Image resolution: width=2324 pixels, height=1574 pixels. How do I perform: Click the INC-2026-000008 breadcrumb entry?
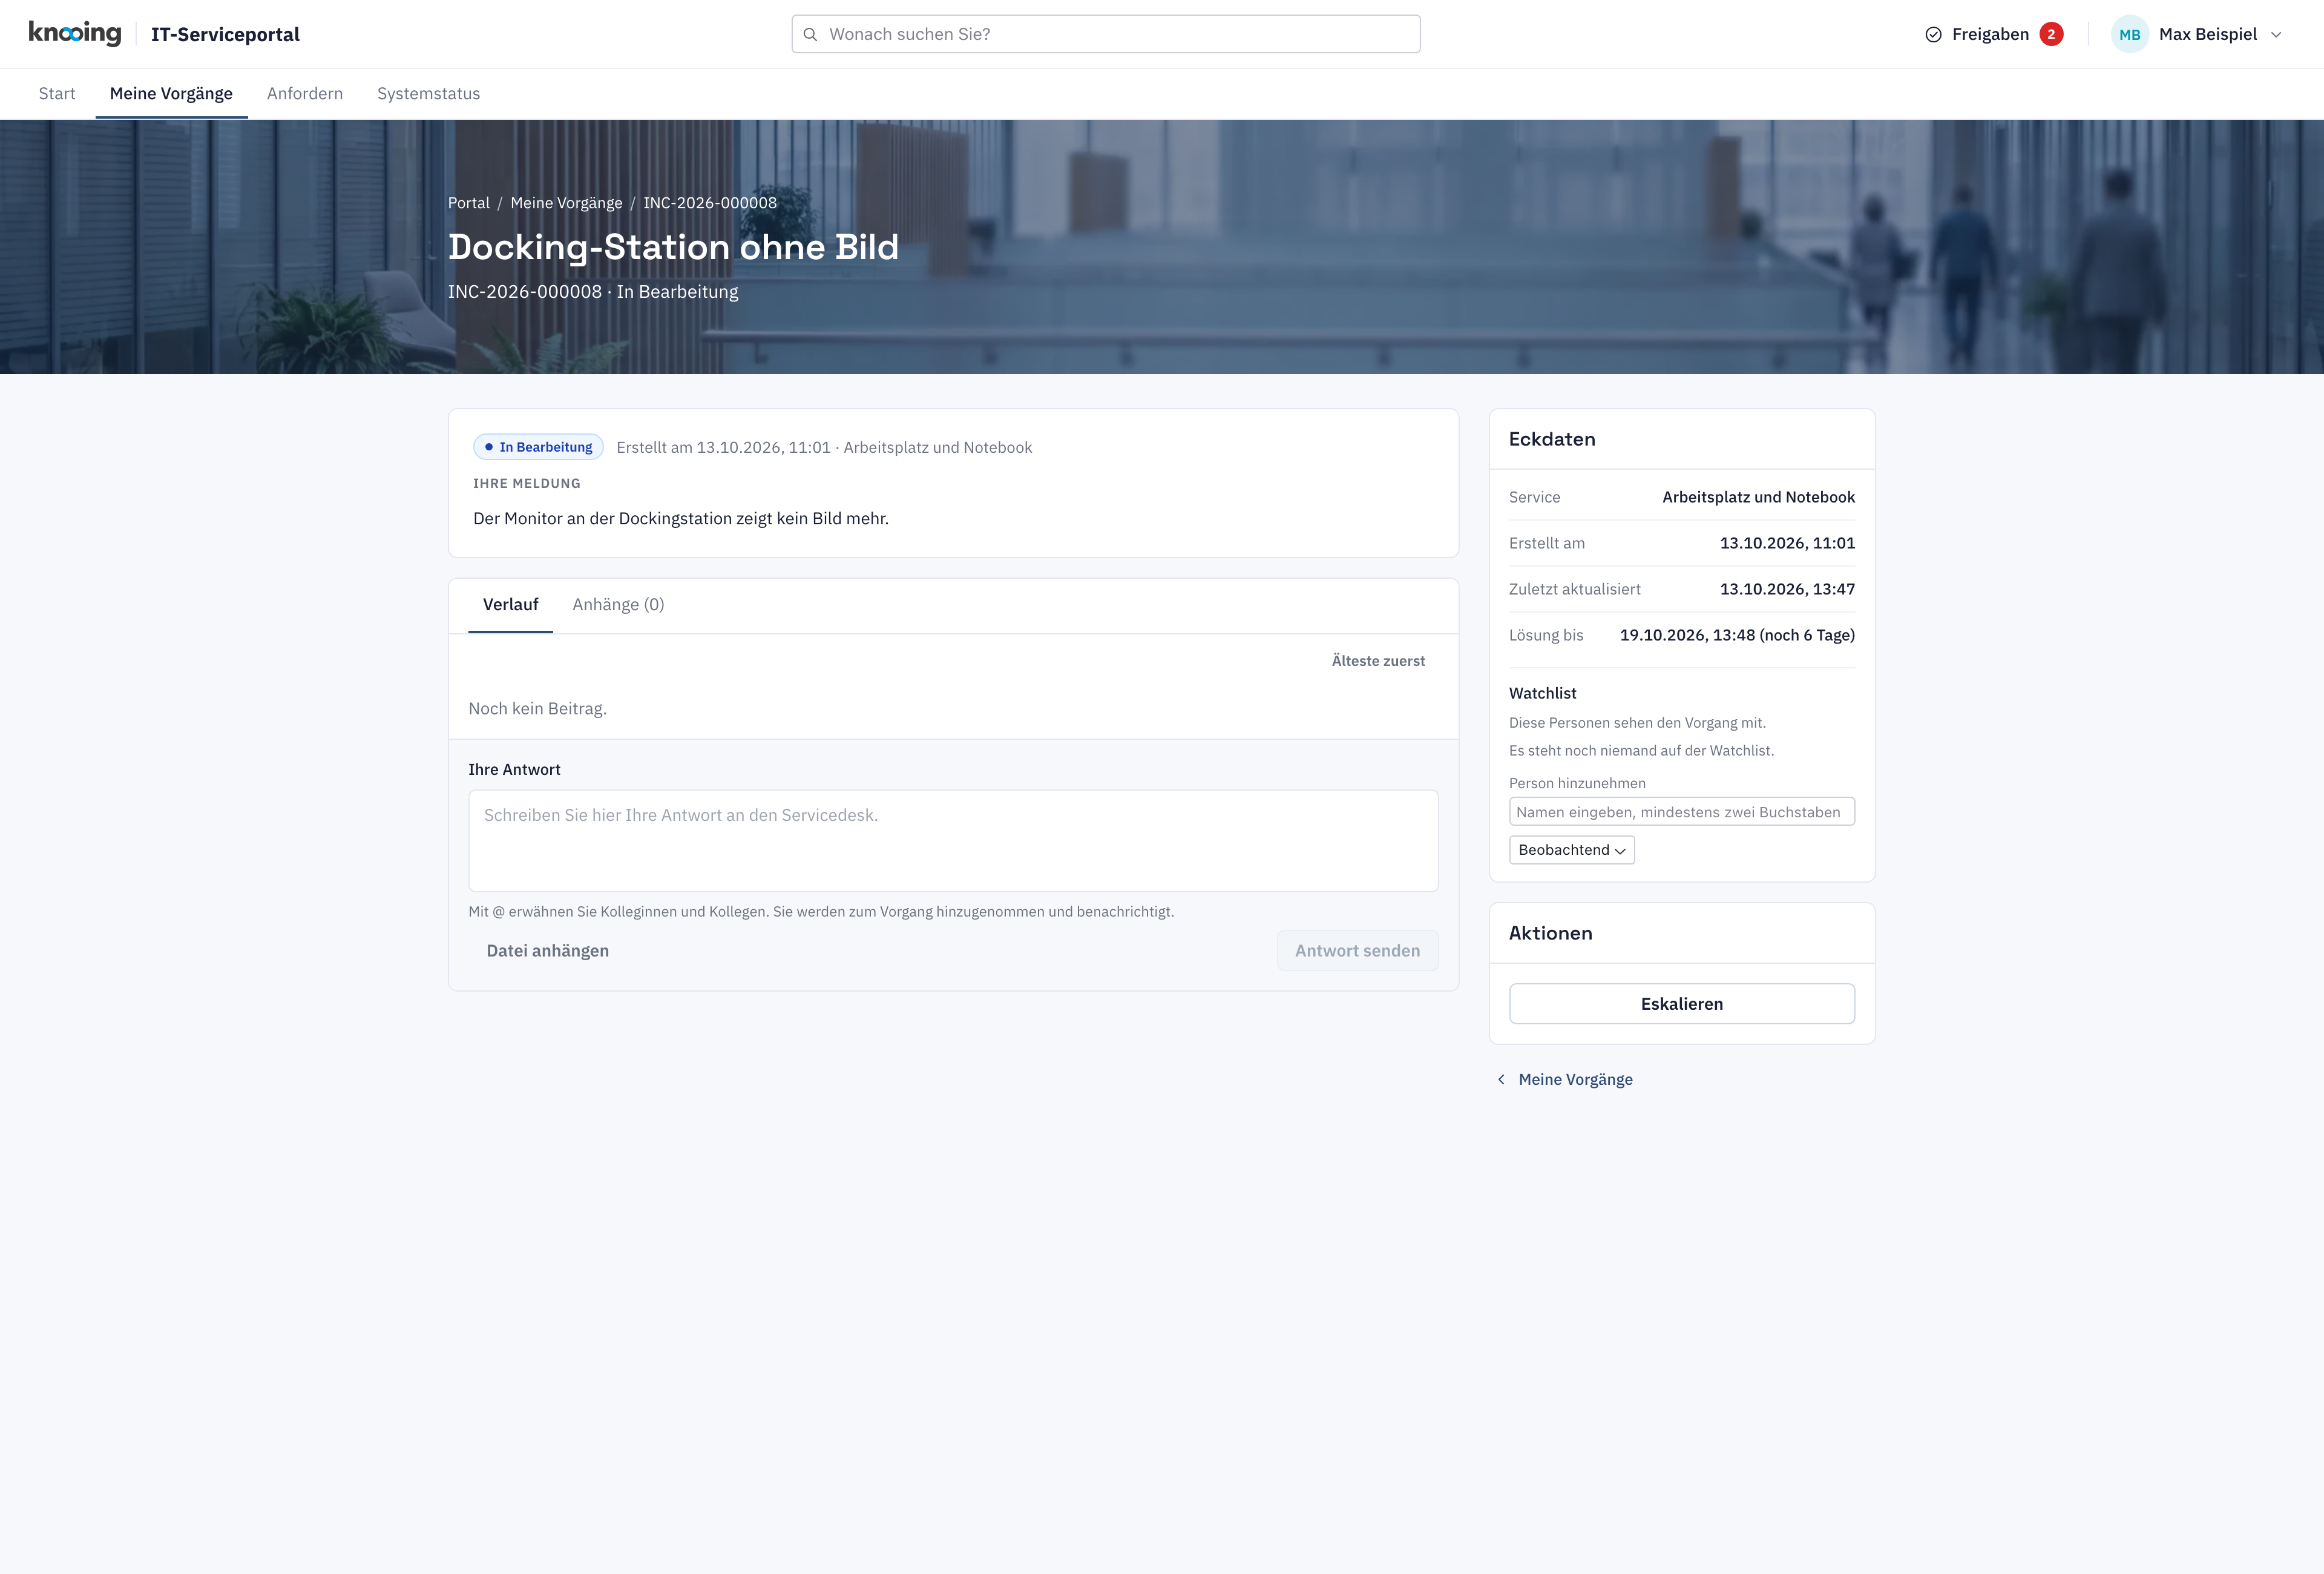point(710,203)
